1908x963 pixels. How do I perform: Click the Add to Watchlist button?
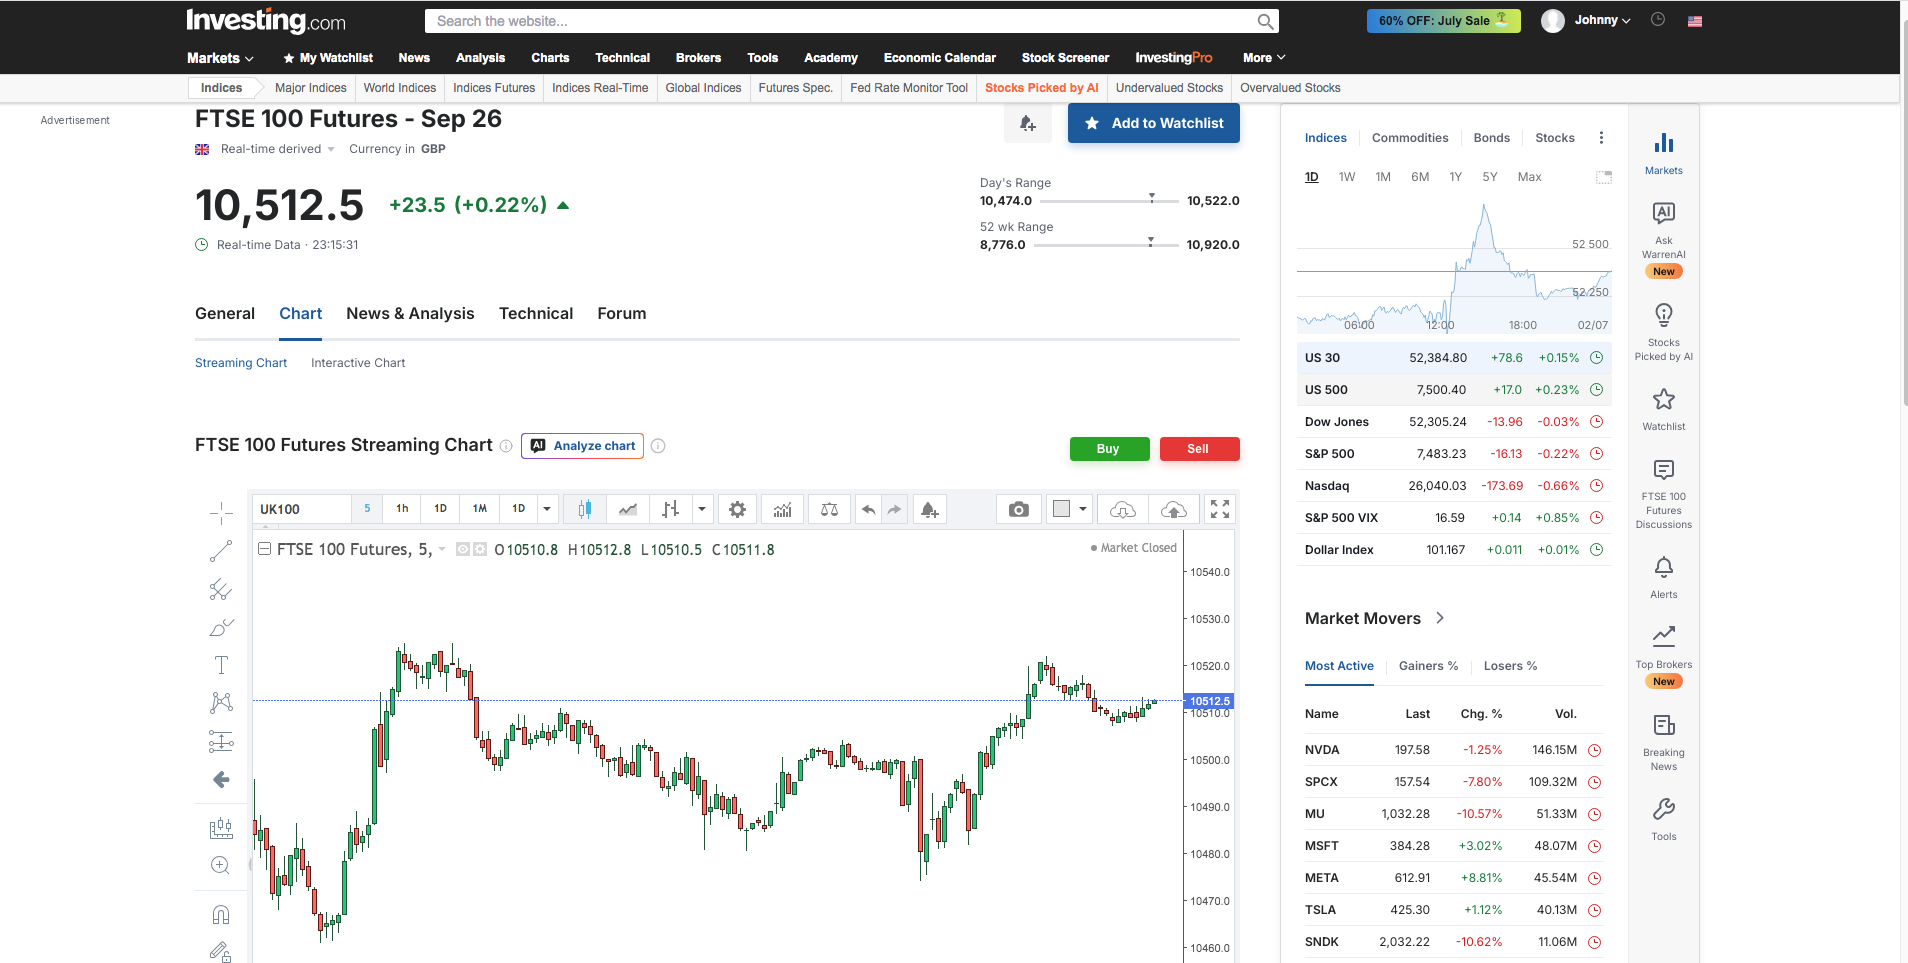(1154, 123)
